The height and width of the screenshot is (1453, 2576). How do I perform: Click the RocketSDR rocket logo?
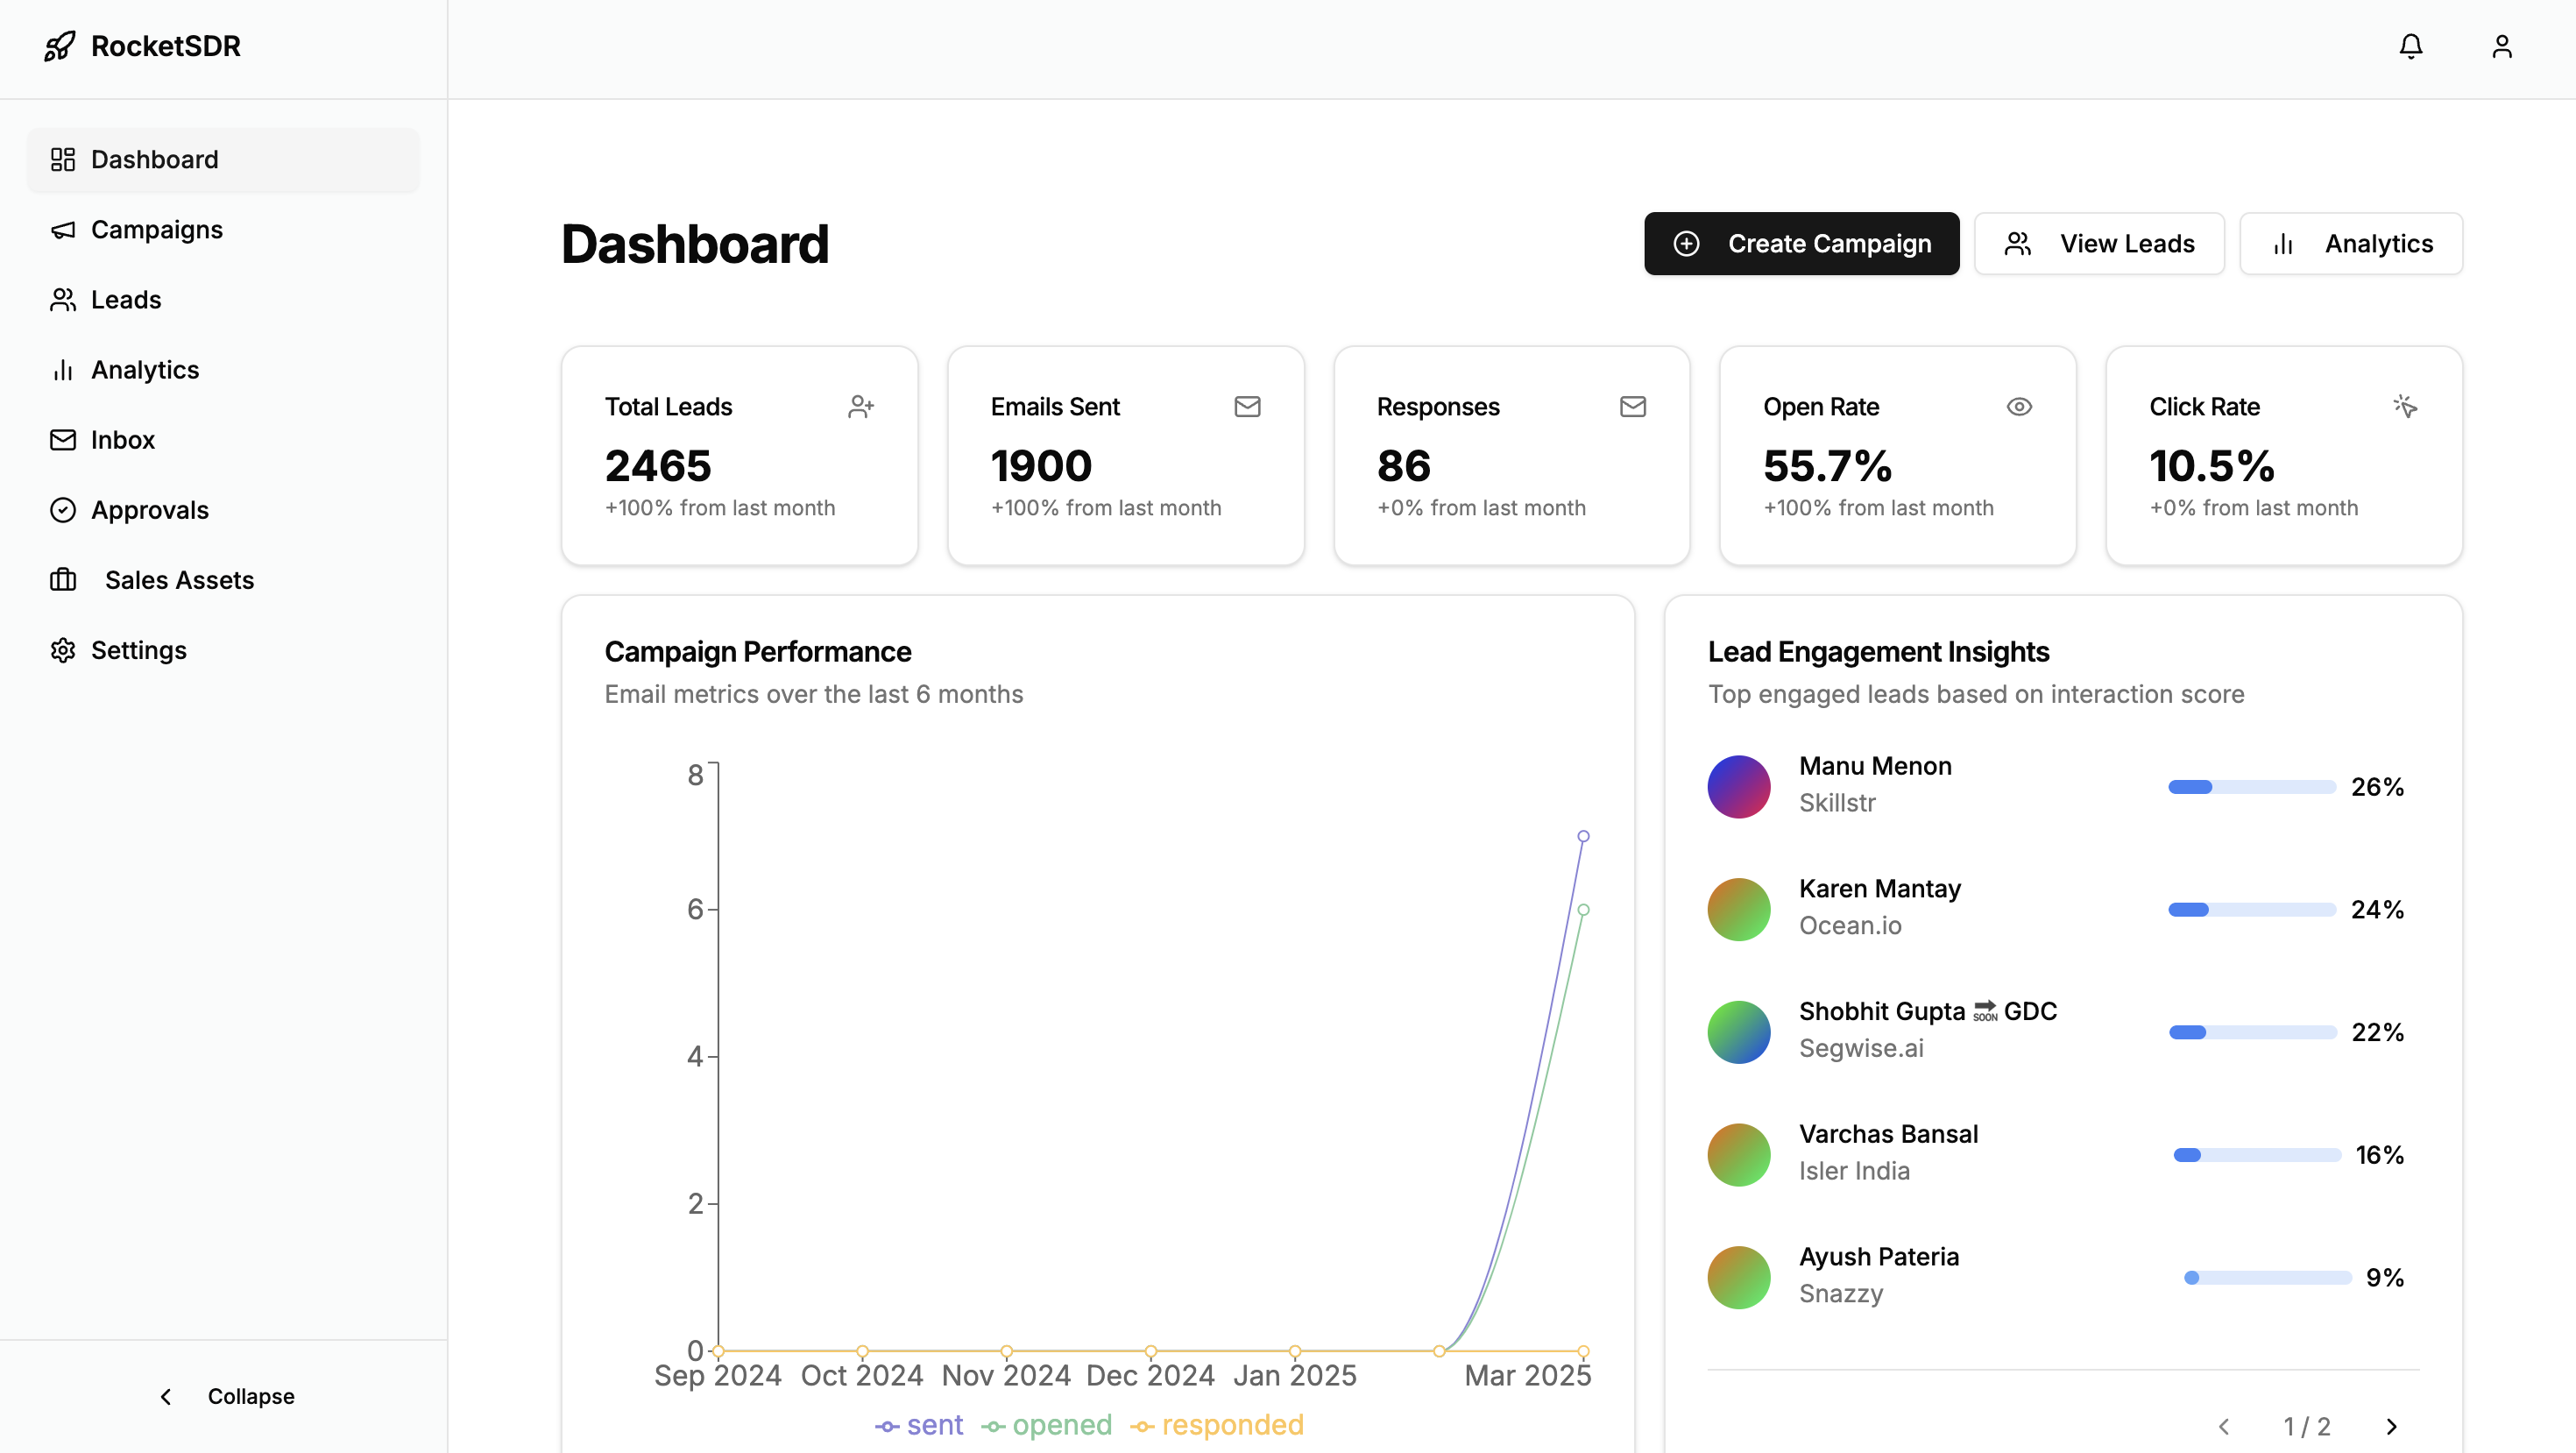tap(60, 46)
